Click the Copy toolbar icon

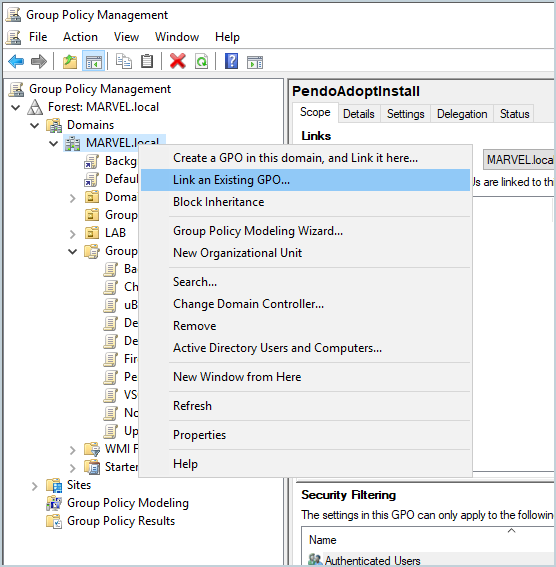click(x=124, y=61)
